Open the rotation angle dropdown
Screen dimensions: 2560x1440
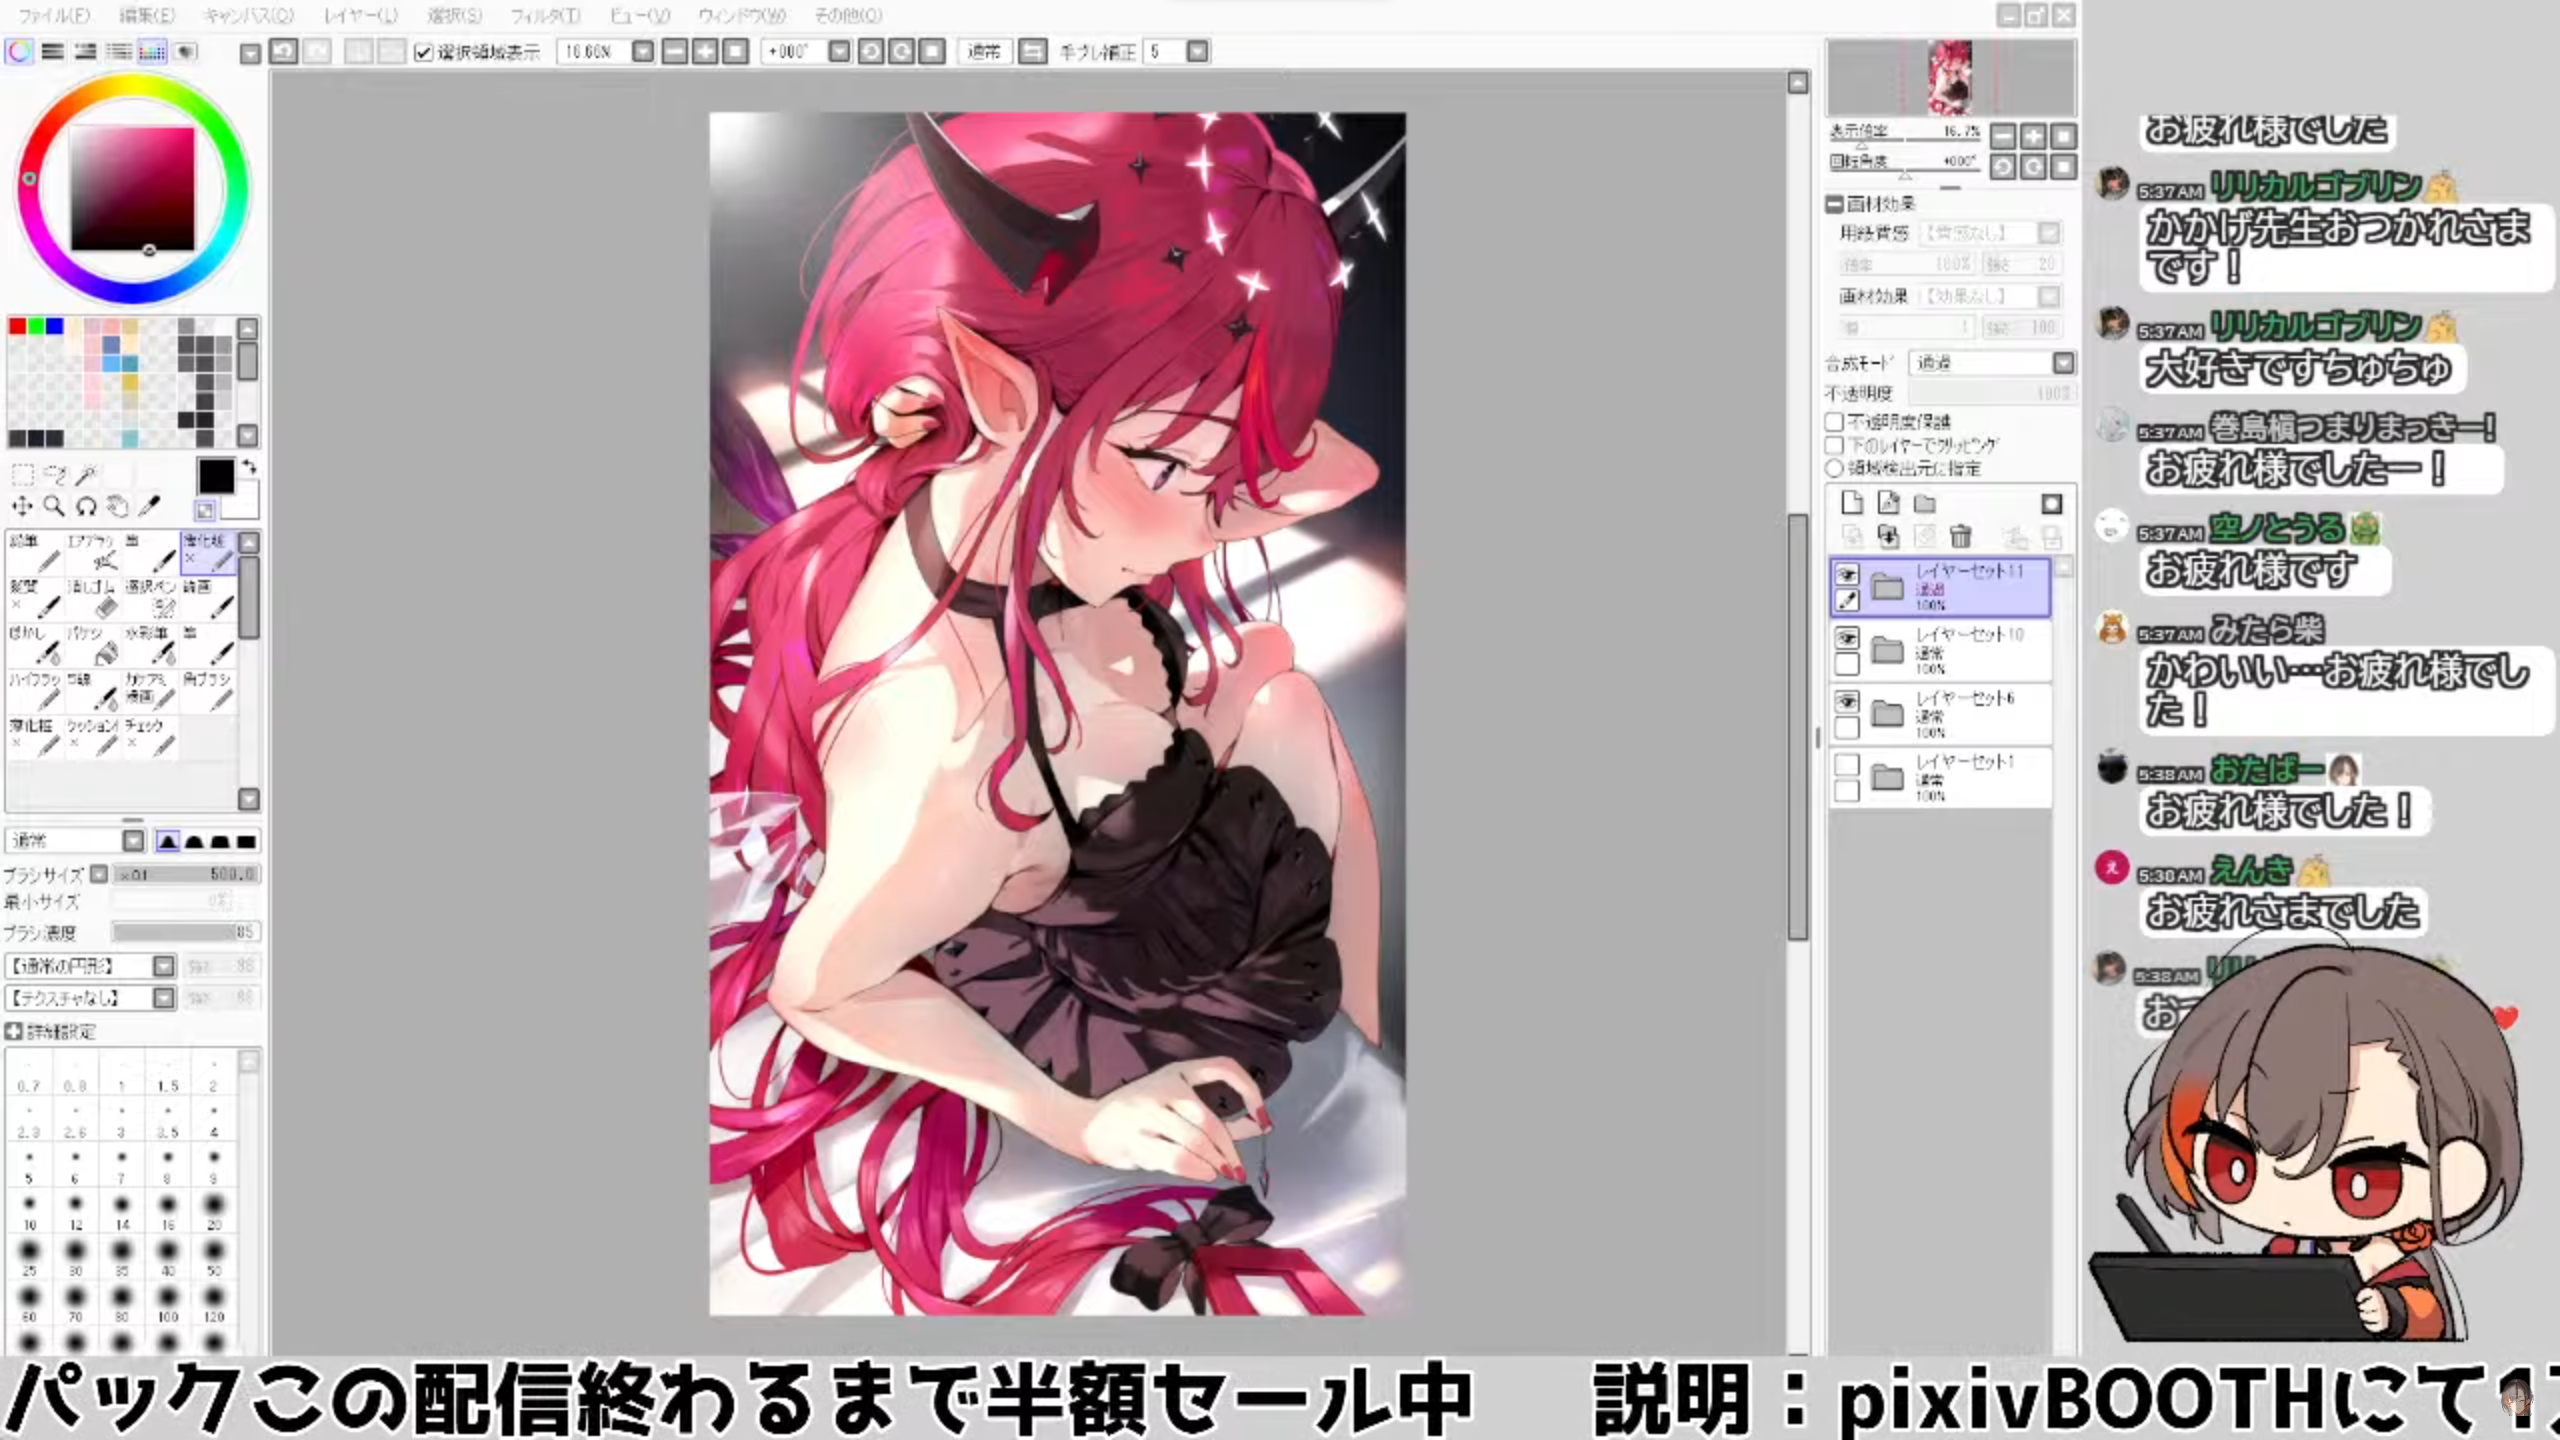839,51
